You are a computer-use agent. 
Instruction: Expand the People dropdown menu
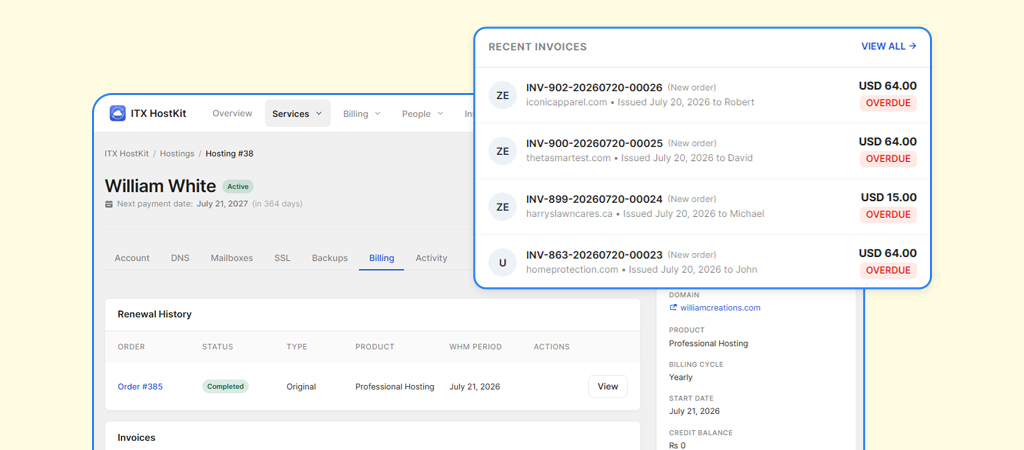pos(422,114)
